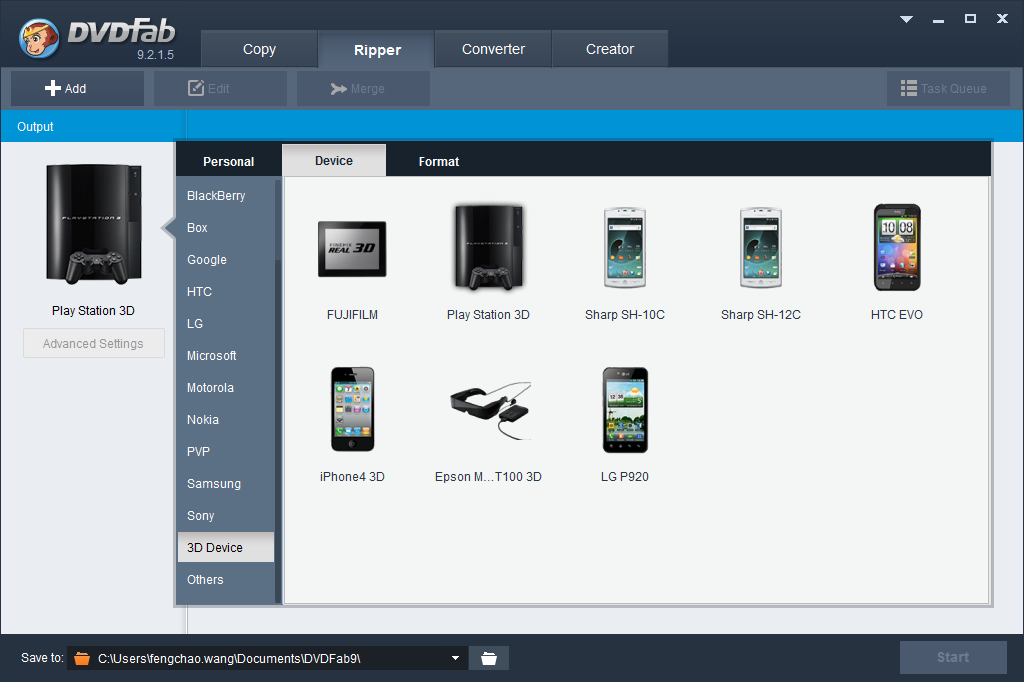Maximize the DVDFab window
Viewport: 1024px width, 682px height.
tap(970, 19)
